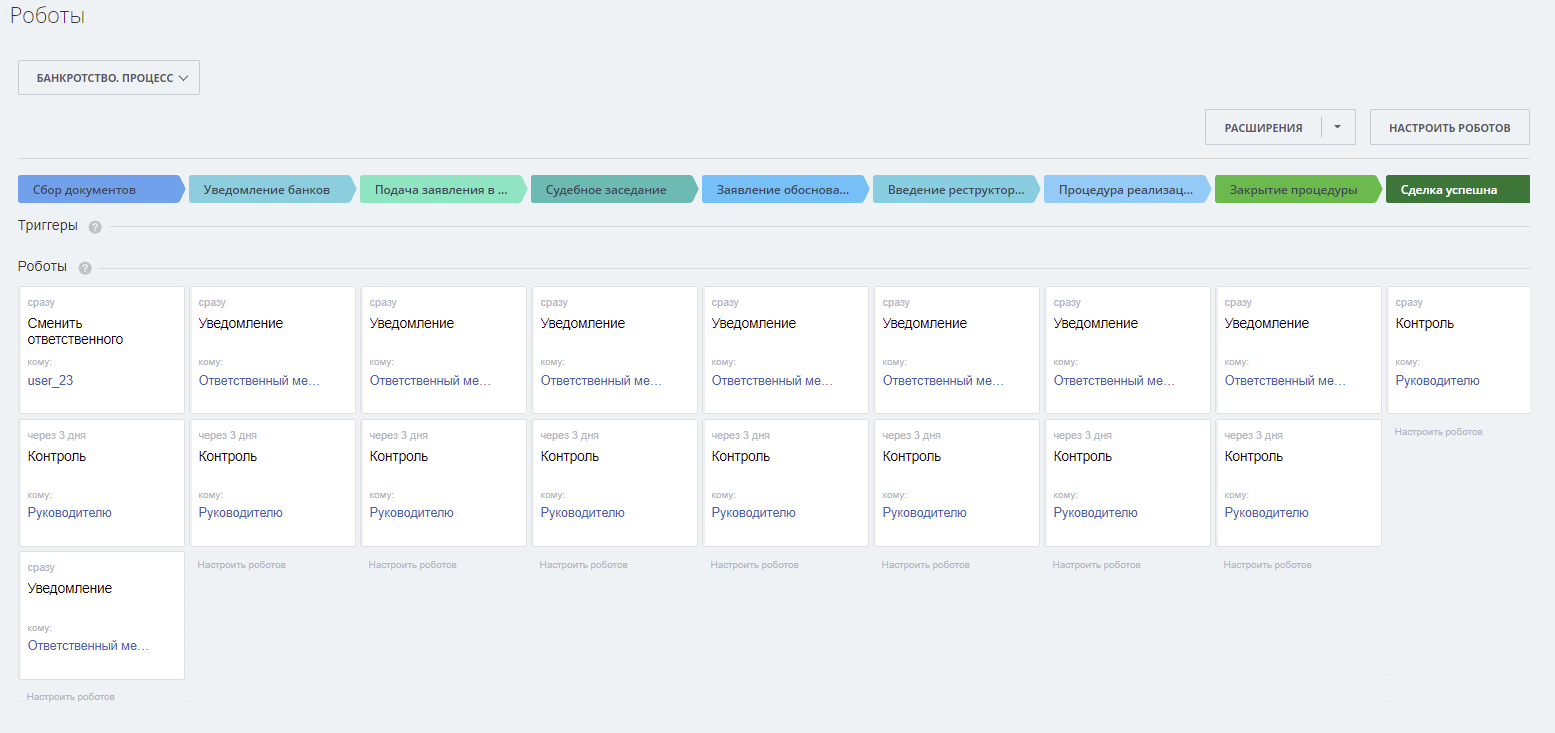Image resolution: width=1555 pixels, height=733 pixels.
Task: Click the Сделка успешна stage
Action: (x=1456, y=189)
